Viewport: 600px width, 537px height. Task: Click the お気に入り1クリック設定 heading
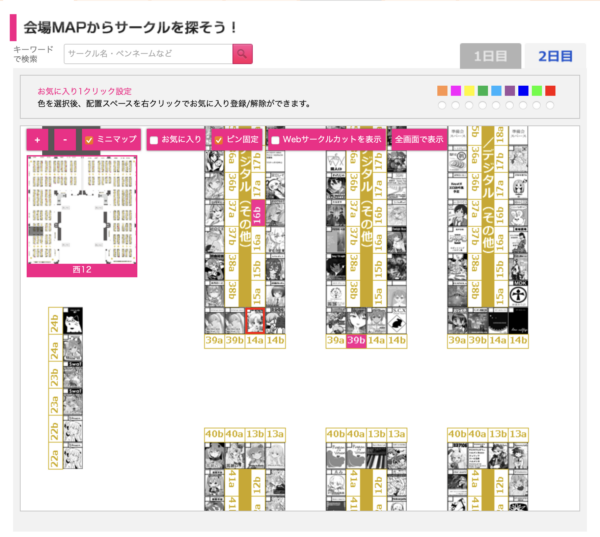coord(85,91)
